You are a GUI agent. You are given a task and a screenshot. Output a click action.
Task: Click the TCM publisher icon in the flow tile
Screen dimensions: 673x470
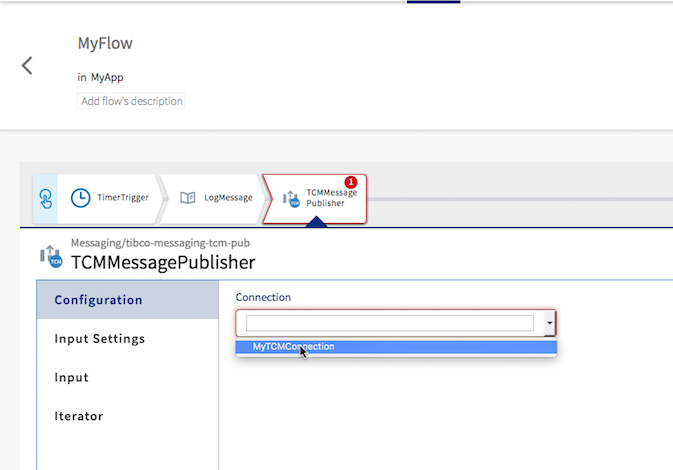coord(291,199)
